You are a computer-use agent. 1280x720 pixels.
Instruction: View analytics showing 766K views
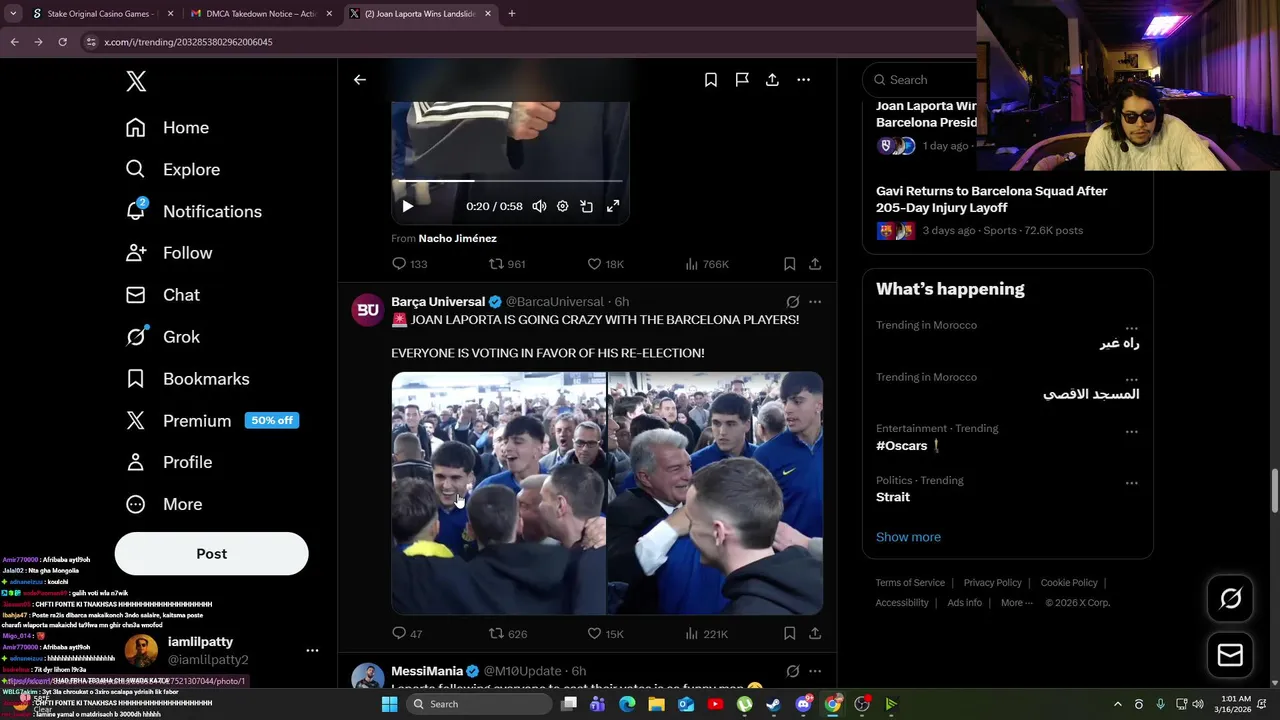(707, 264)
